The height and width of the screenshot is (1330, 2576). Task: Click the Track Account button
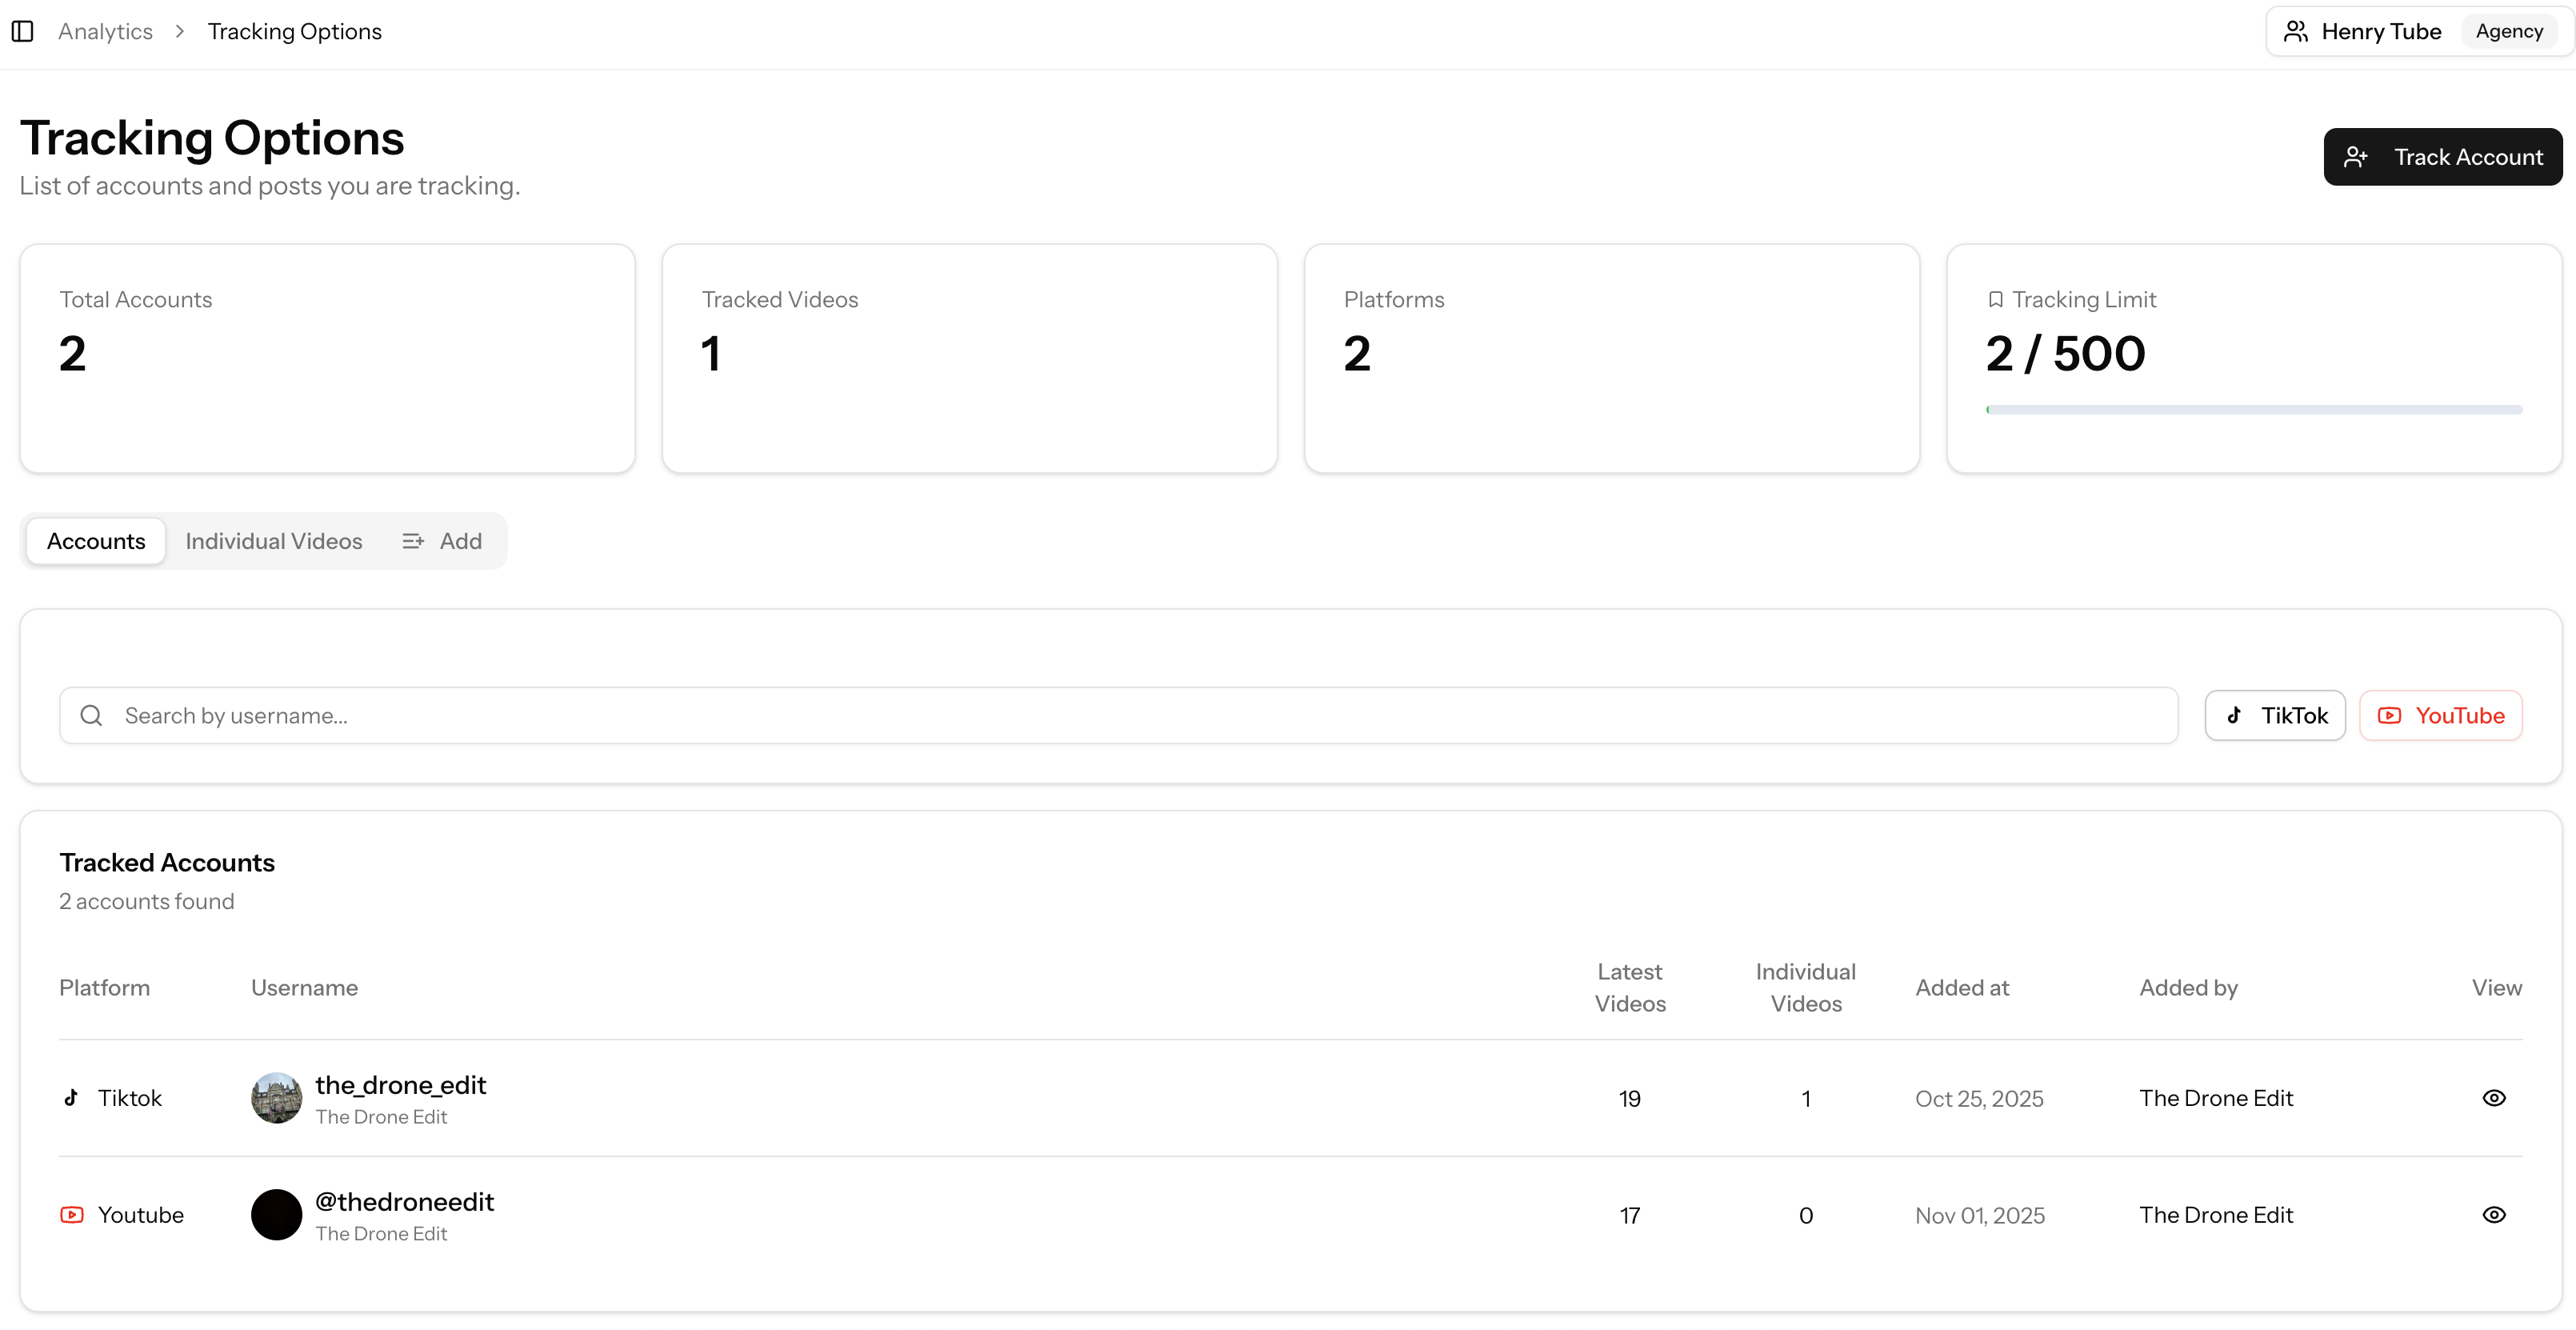tap(2442, 157)
